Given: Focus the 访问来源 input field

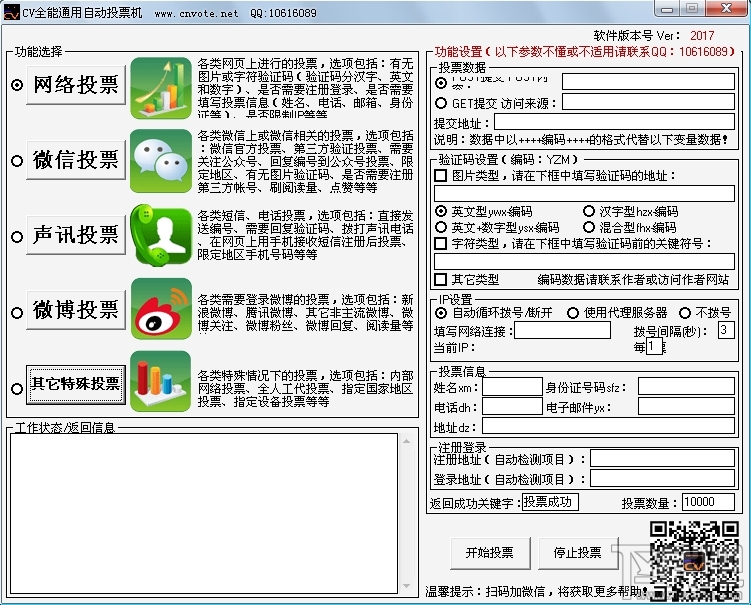Looking at the screenshot, I should pyautogui.click(x=649, y=102).
